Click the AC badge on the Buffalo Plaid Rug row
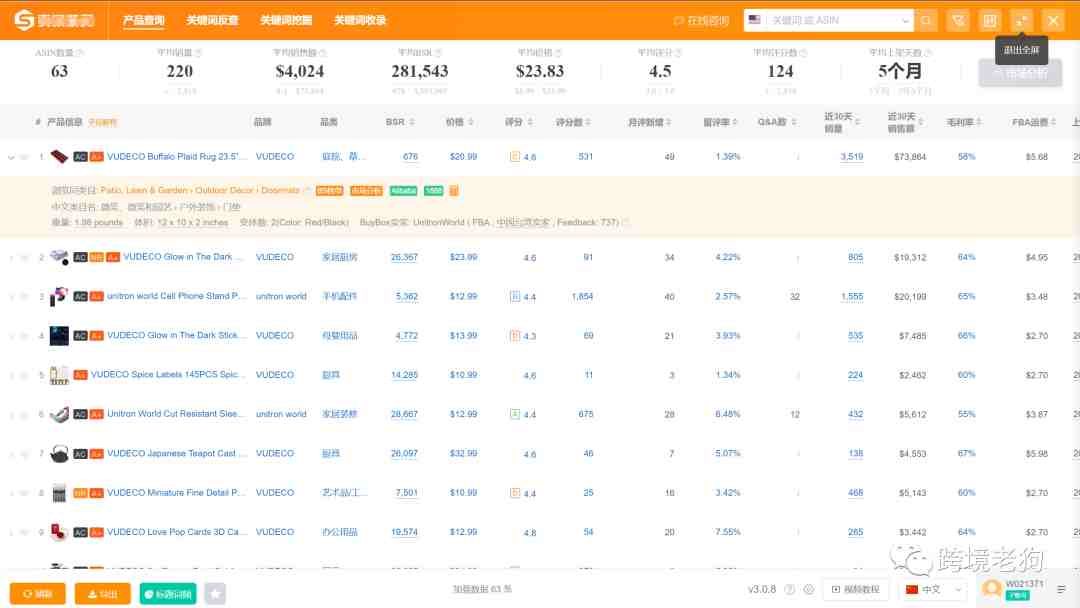Image resolution: width=1080 pixels, height=608 pixels. (x=80, y=157)
